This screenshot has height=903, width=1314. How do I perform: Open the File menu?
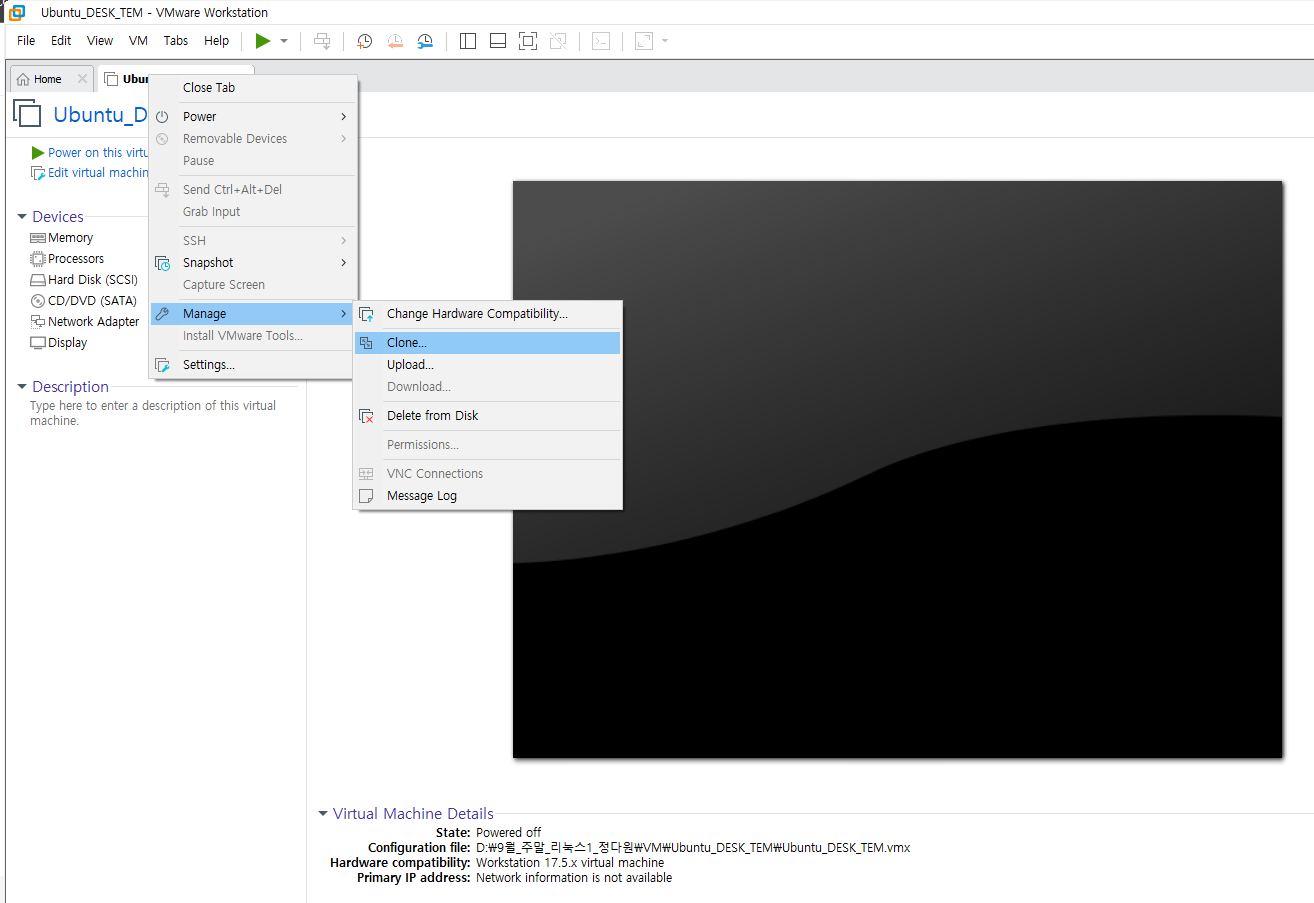[x=26, y=41]
